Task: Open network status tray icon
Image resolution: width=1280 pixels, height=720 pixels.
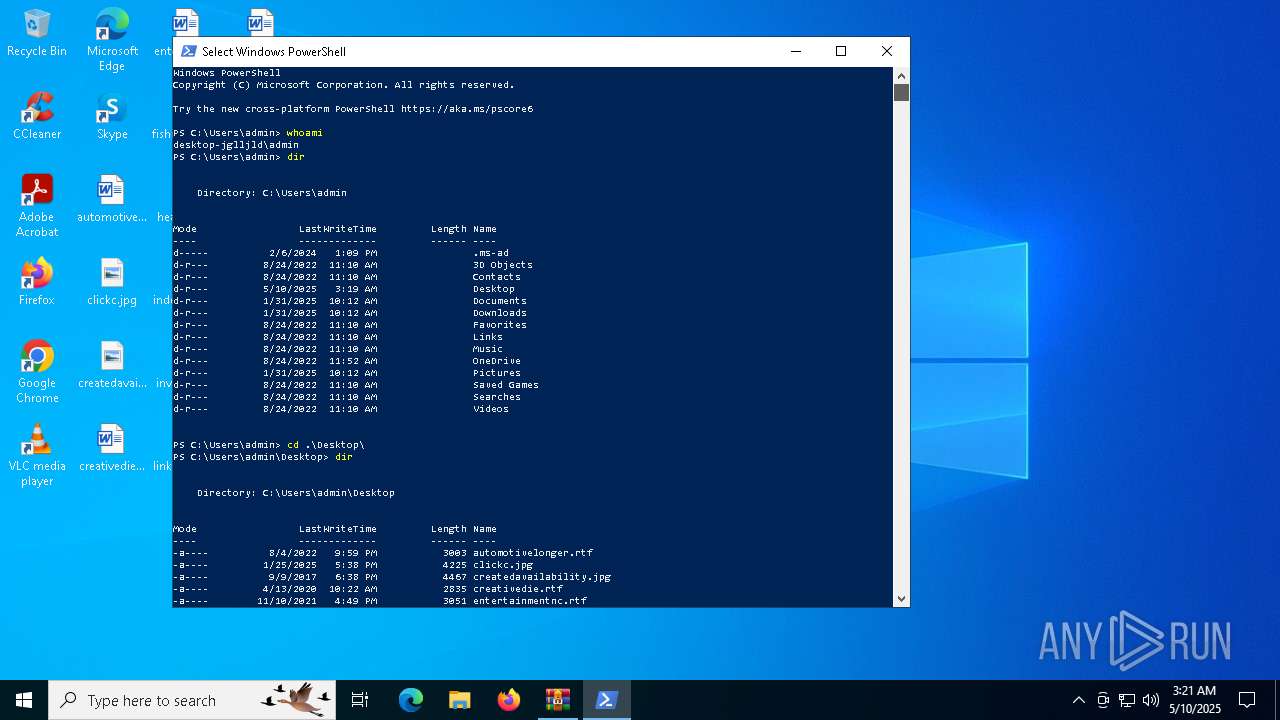Action: click(x=1127, y=700)
